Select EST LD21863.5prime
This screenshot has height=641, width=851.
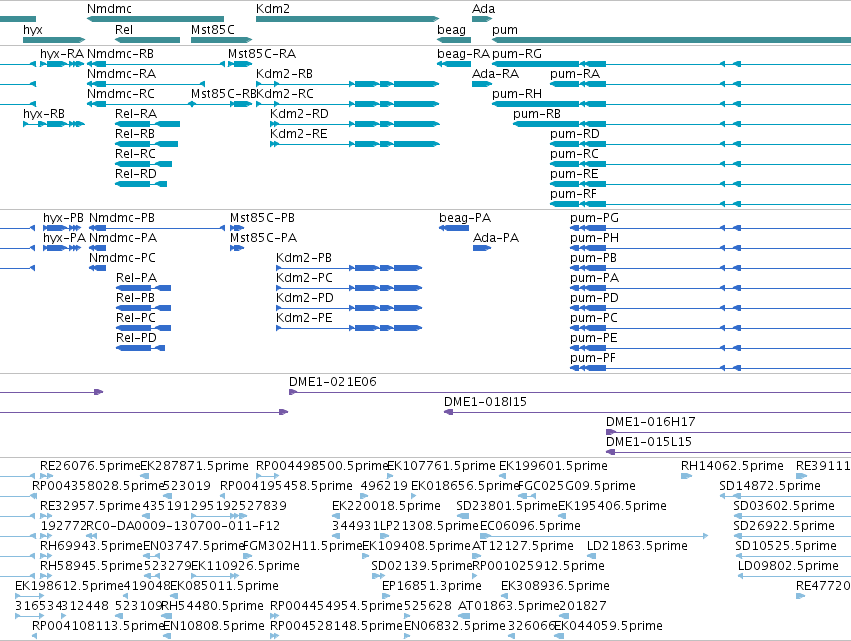click(637, 547)
